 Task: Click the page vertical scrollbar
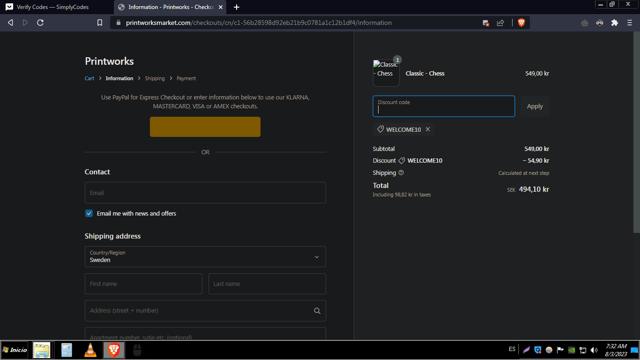[636, 132]
